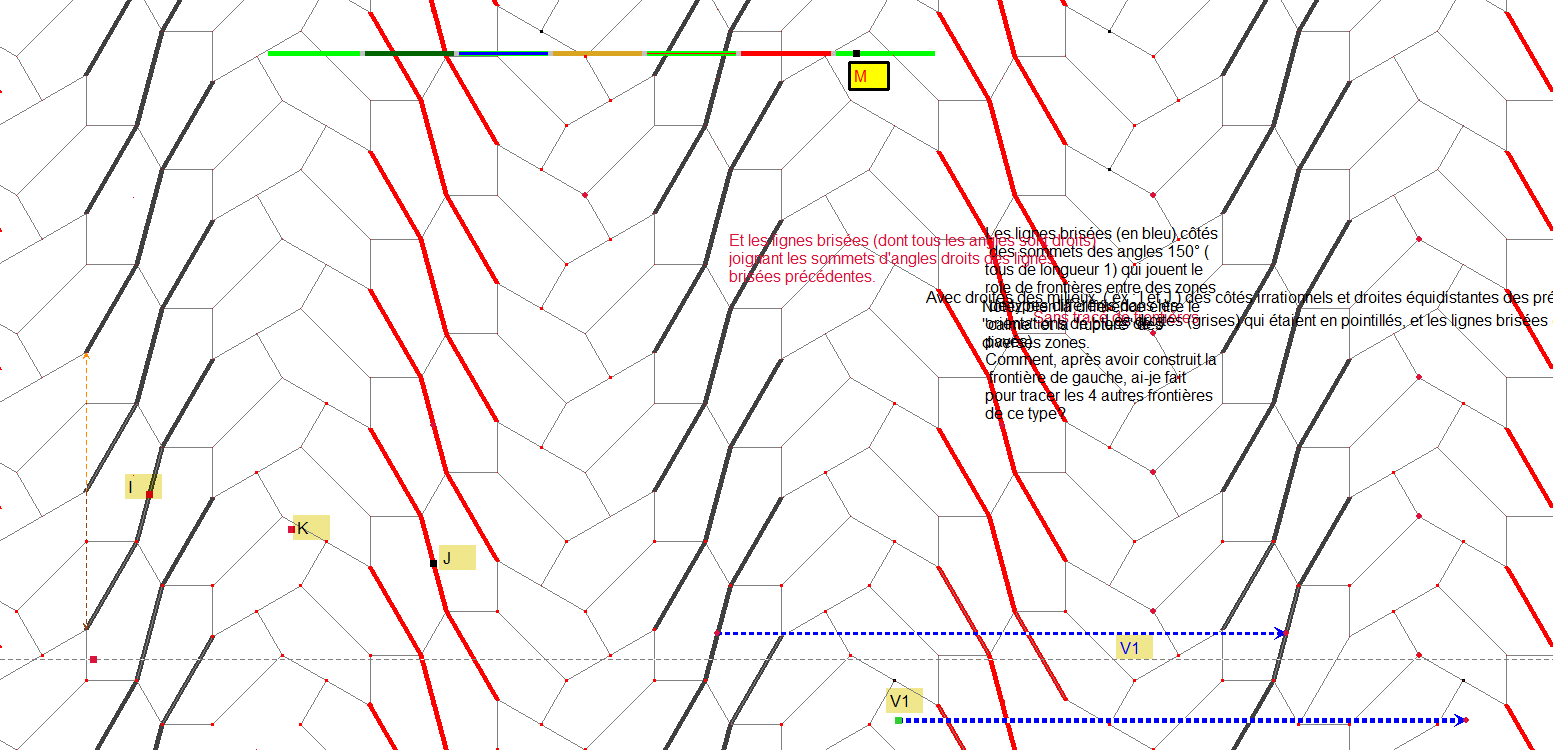
Task: Select the orange segment in the top bar
Action: point(597,53)
